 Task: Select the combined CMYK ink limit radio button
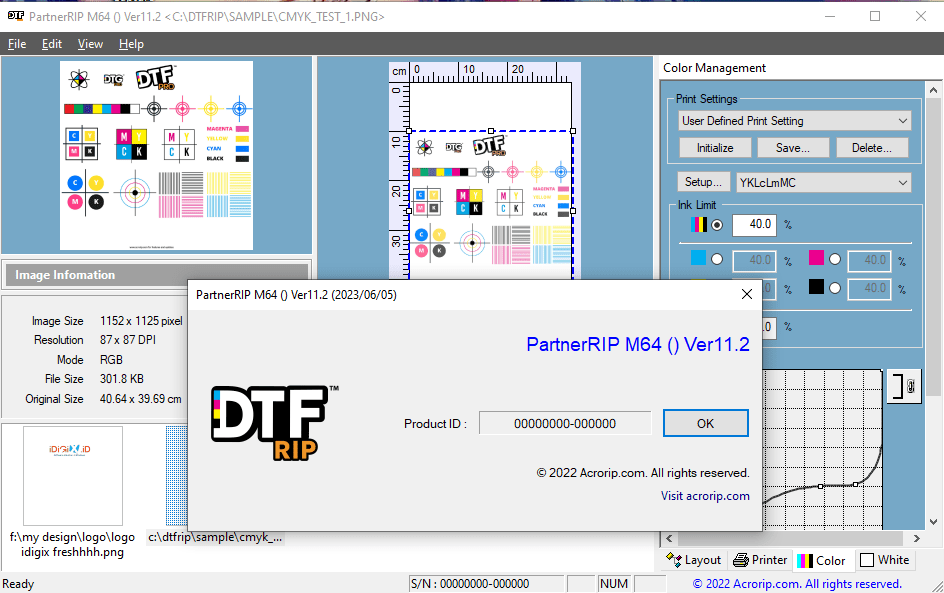(716, 225)
